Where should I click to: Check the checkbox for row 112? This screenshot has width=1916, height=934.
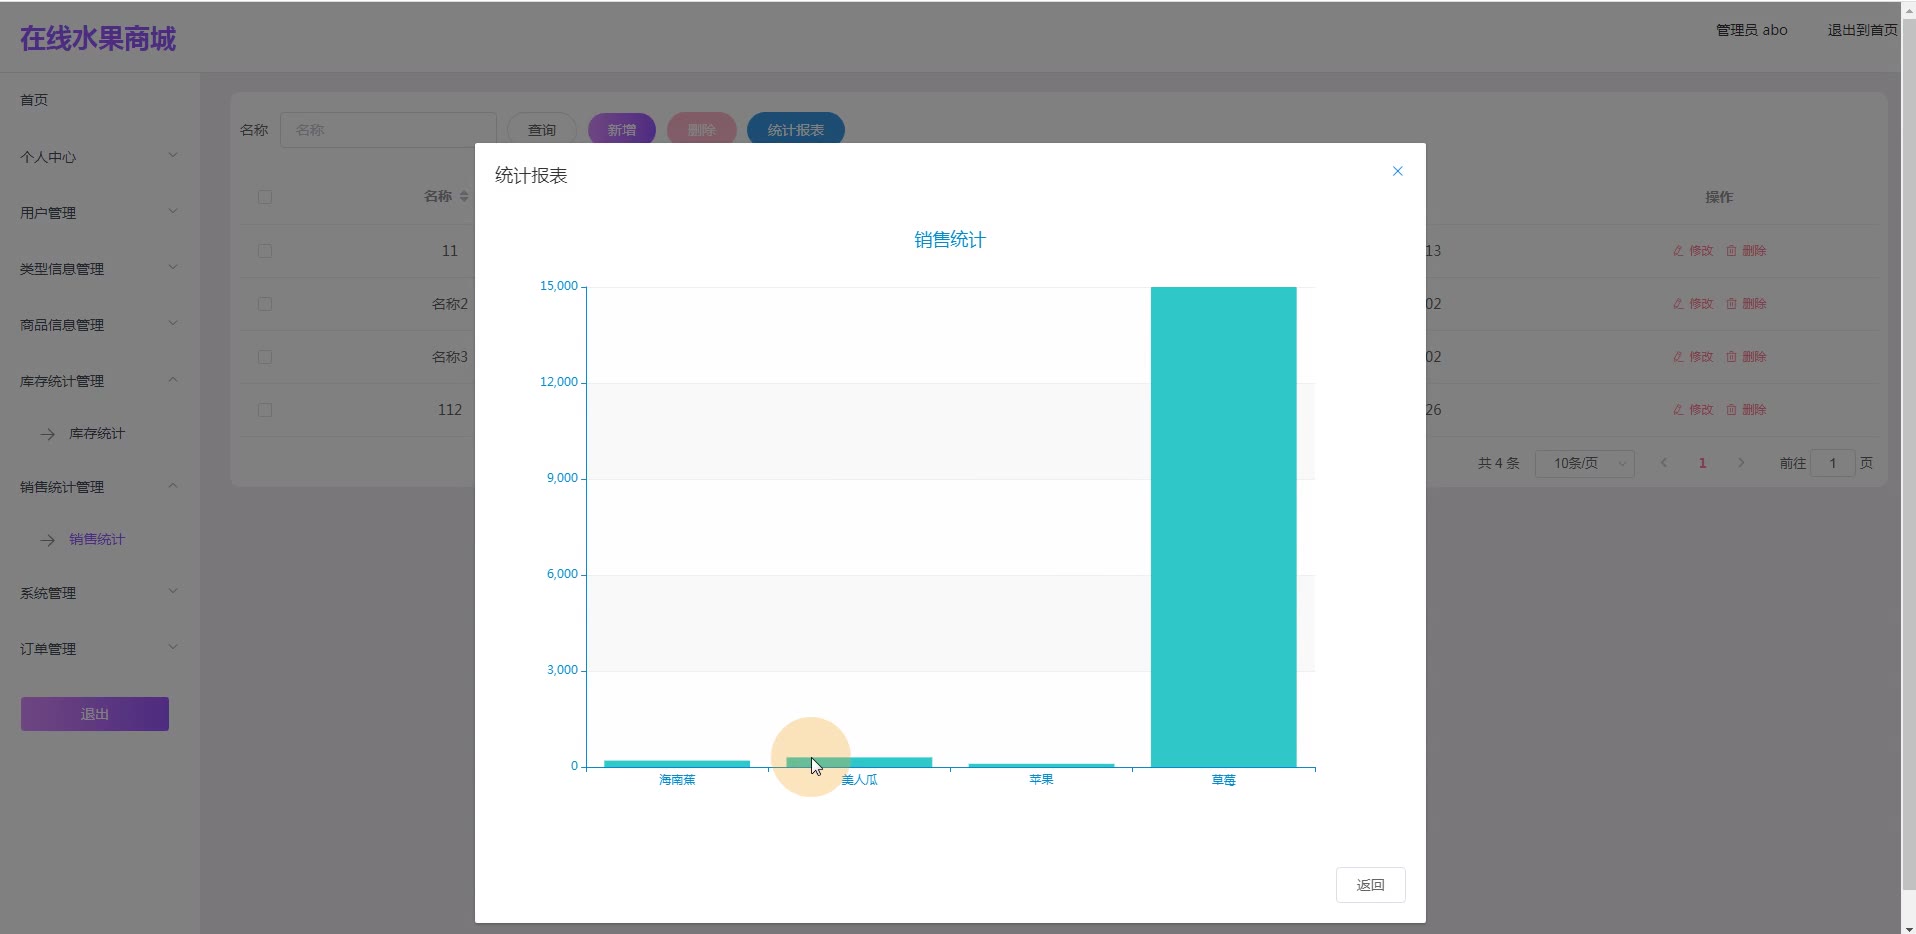pos(265,410)
